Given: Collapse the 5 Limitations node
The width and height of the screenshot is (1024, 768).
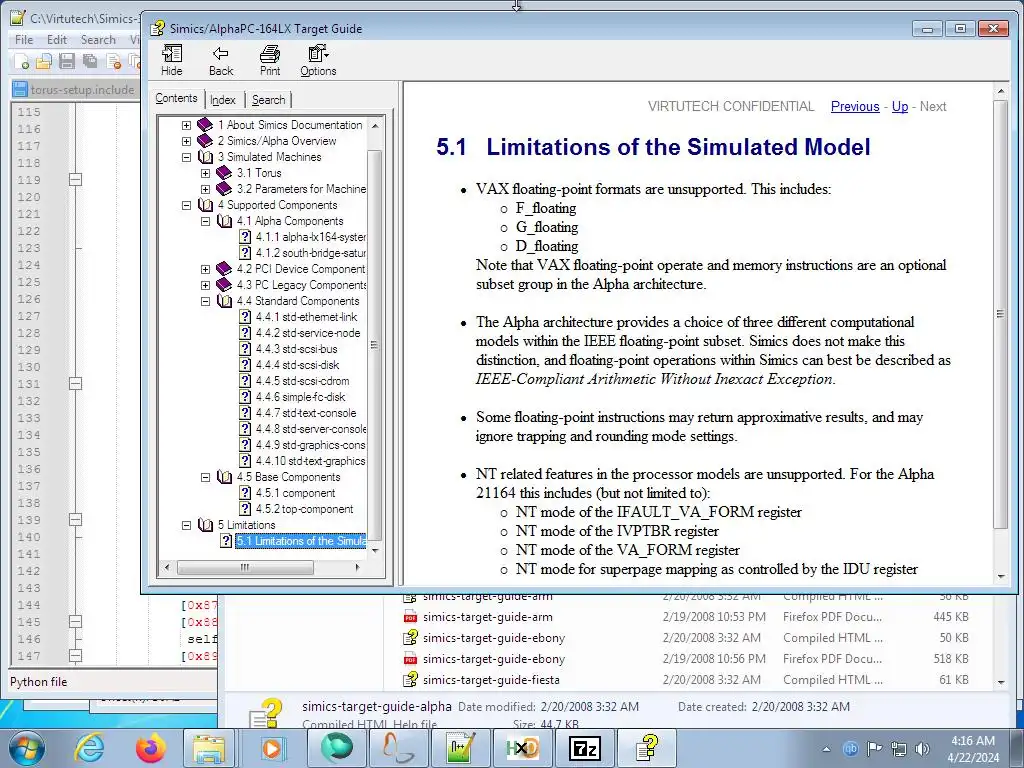Looking at the screenshot, I should 186,525.
